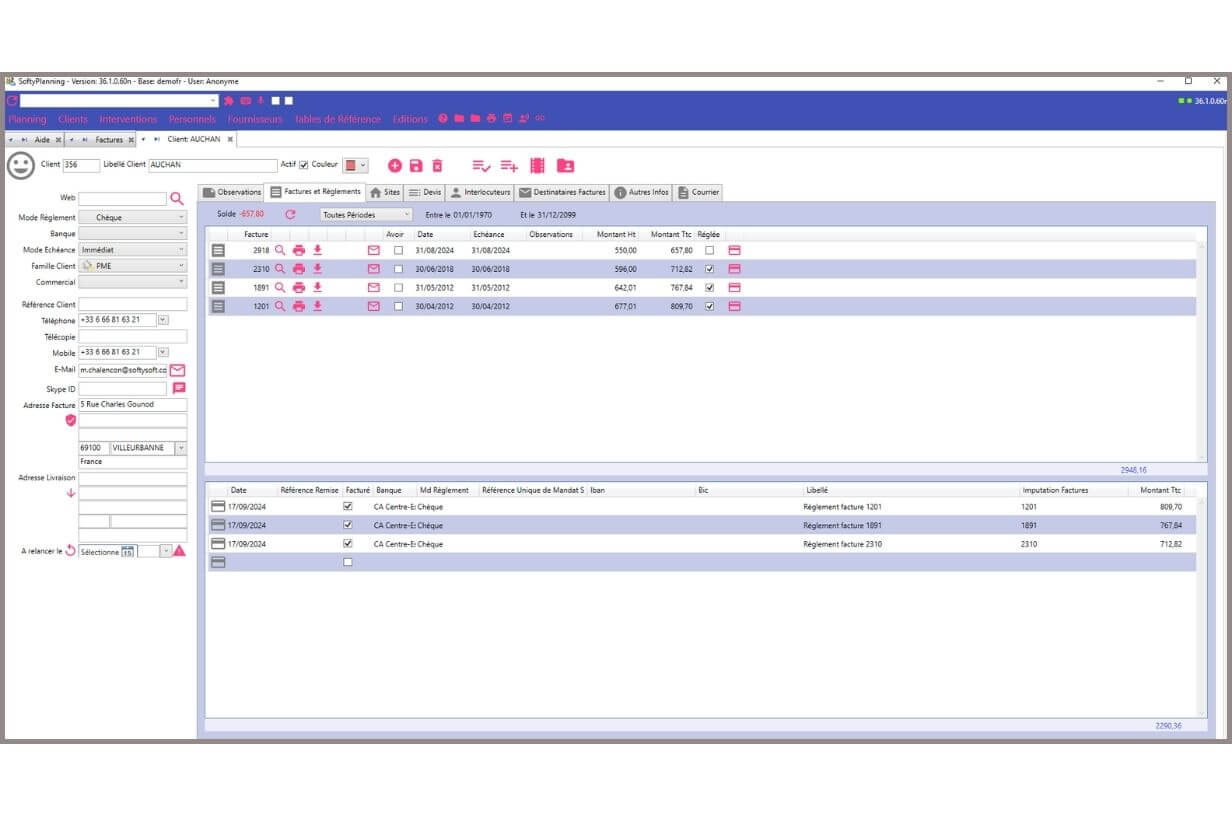Click the Skype chat icon beside Skype ID
This screenshot has height=816, width=1232.
tap(177, 388)
